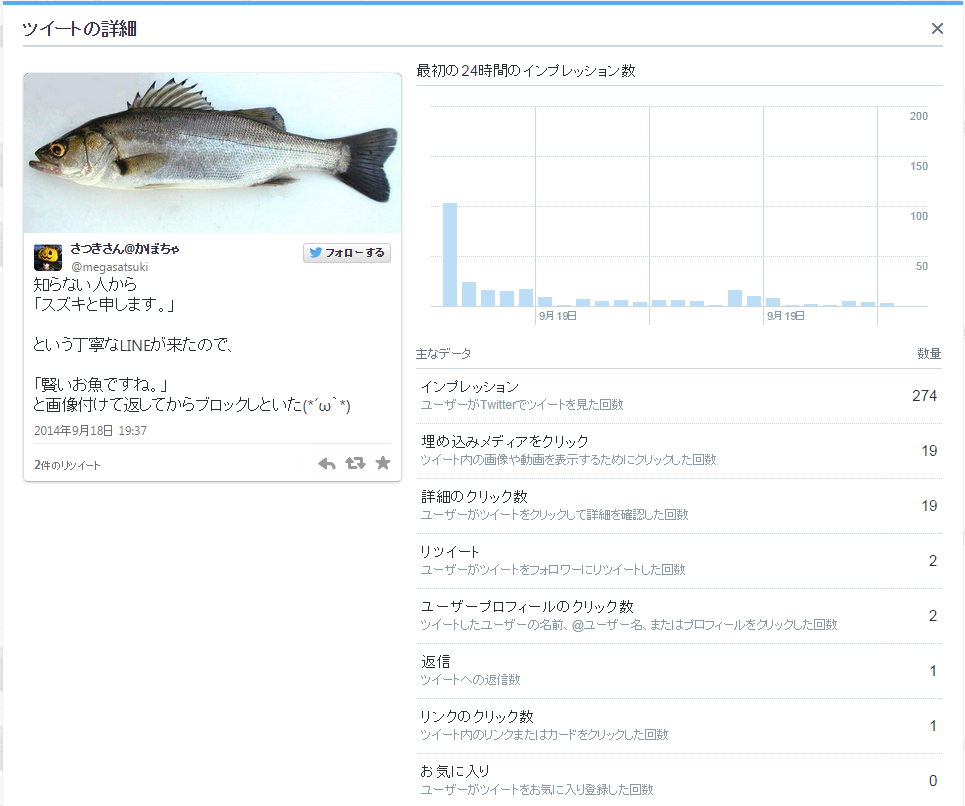Click the tweet text 「スズキと申します。」

pos(105,305)
